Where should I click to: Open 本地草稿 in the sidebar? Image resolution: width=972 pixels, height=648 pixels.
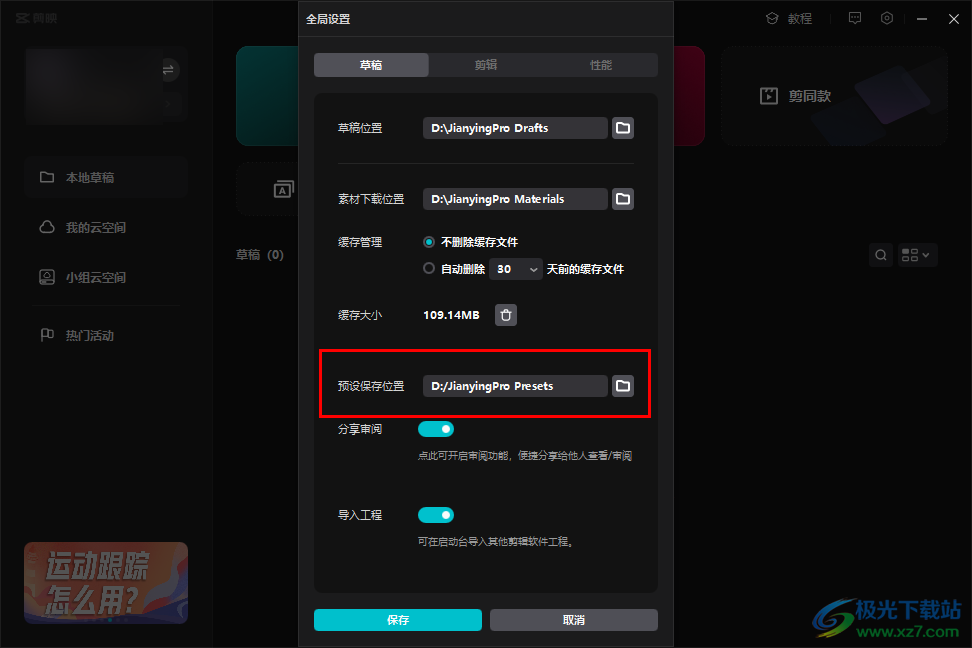click(x=106, y=177)
